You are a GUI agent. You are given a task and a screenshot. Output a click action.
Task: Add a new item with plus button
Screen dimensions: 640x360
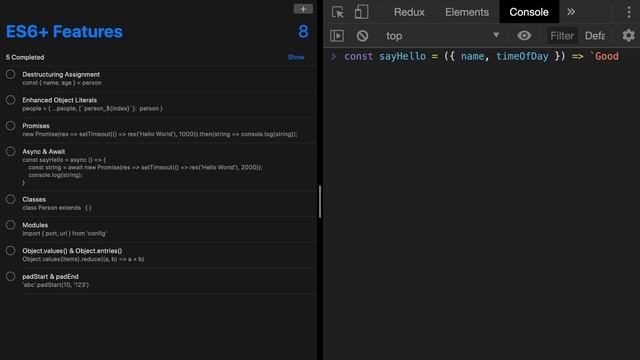pos(303,9)
